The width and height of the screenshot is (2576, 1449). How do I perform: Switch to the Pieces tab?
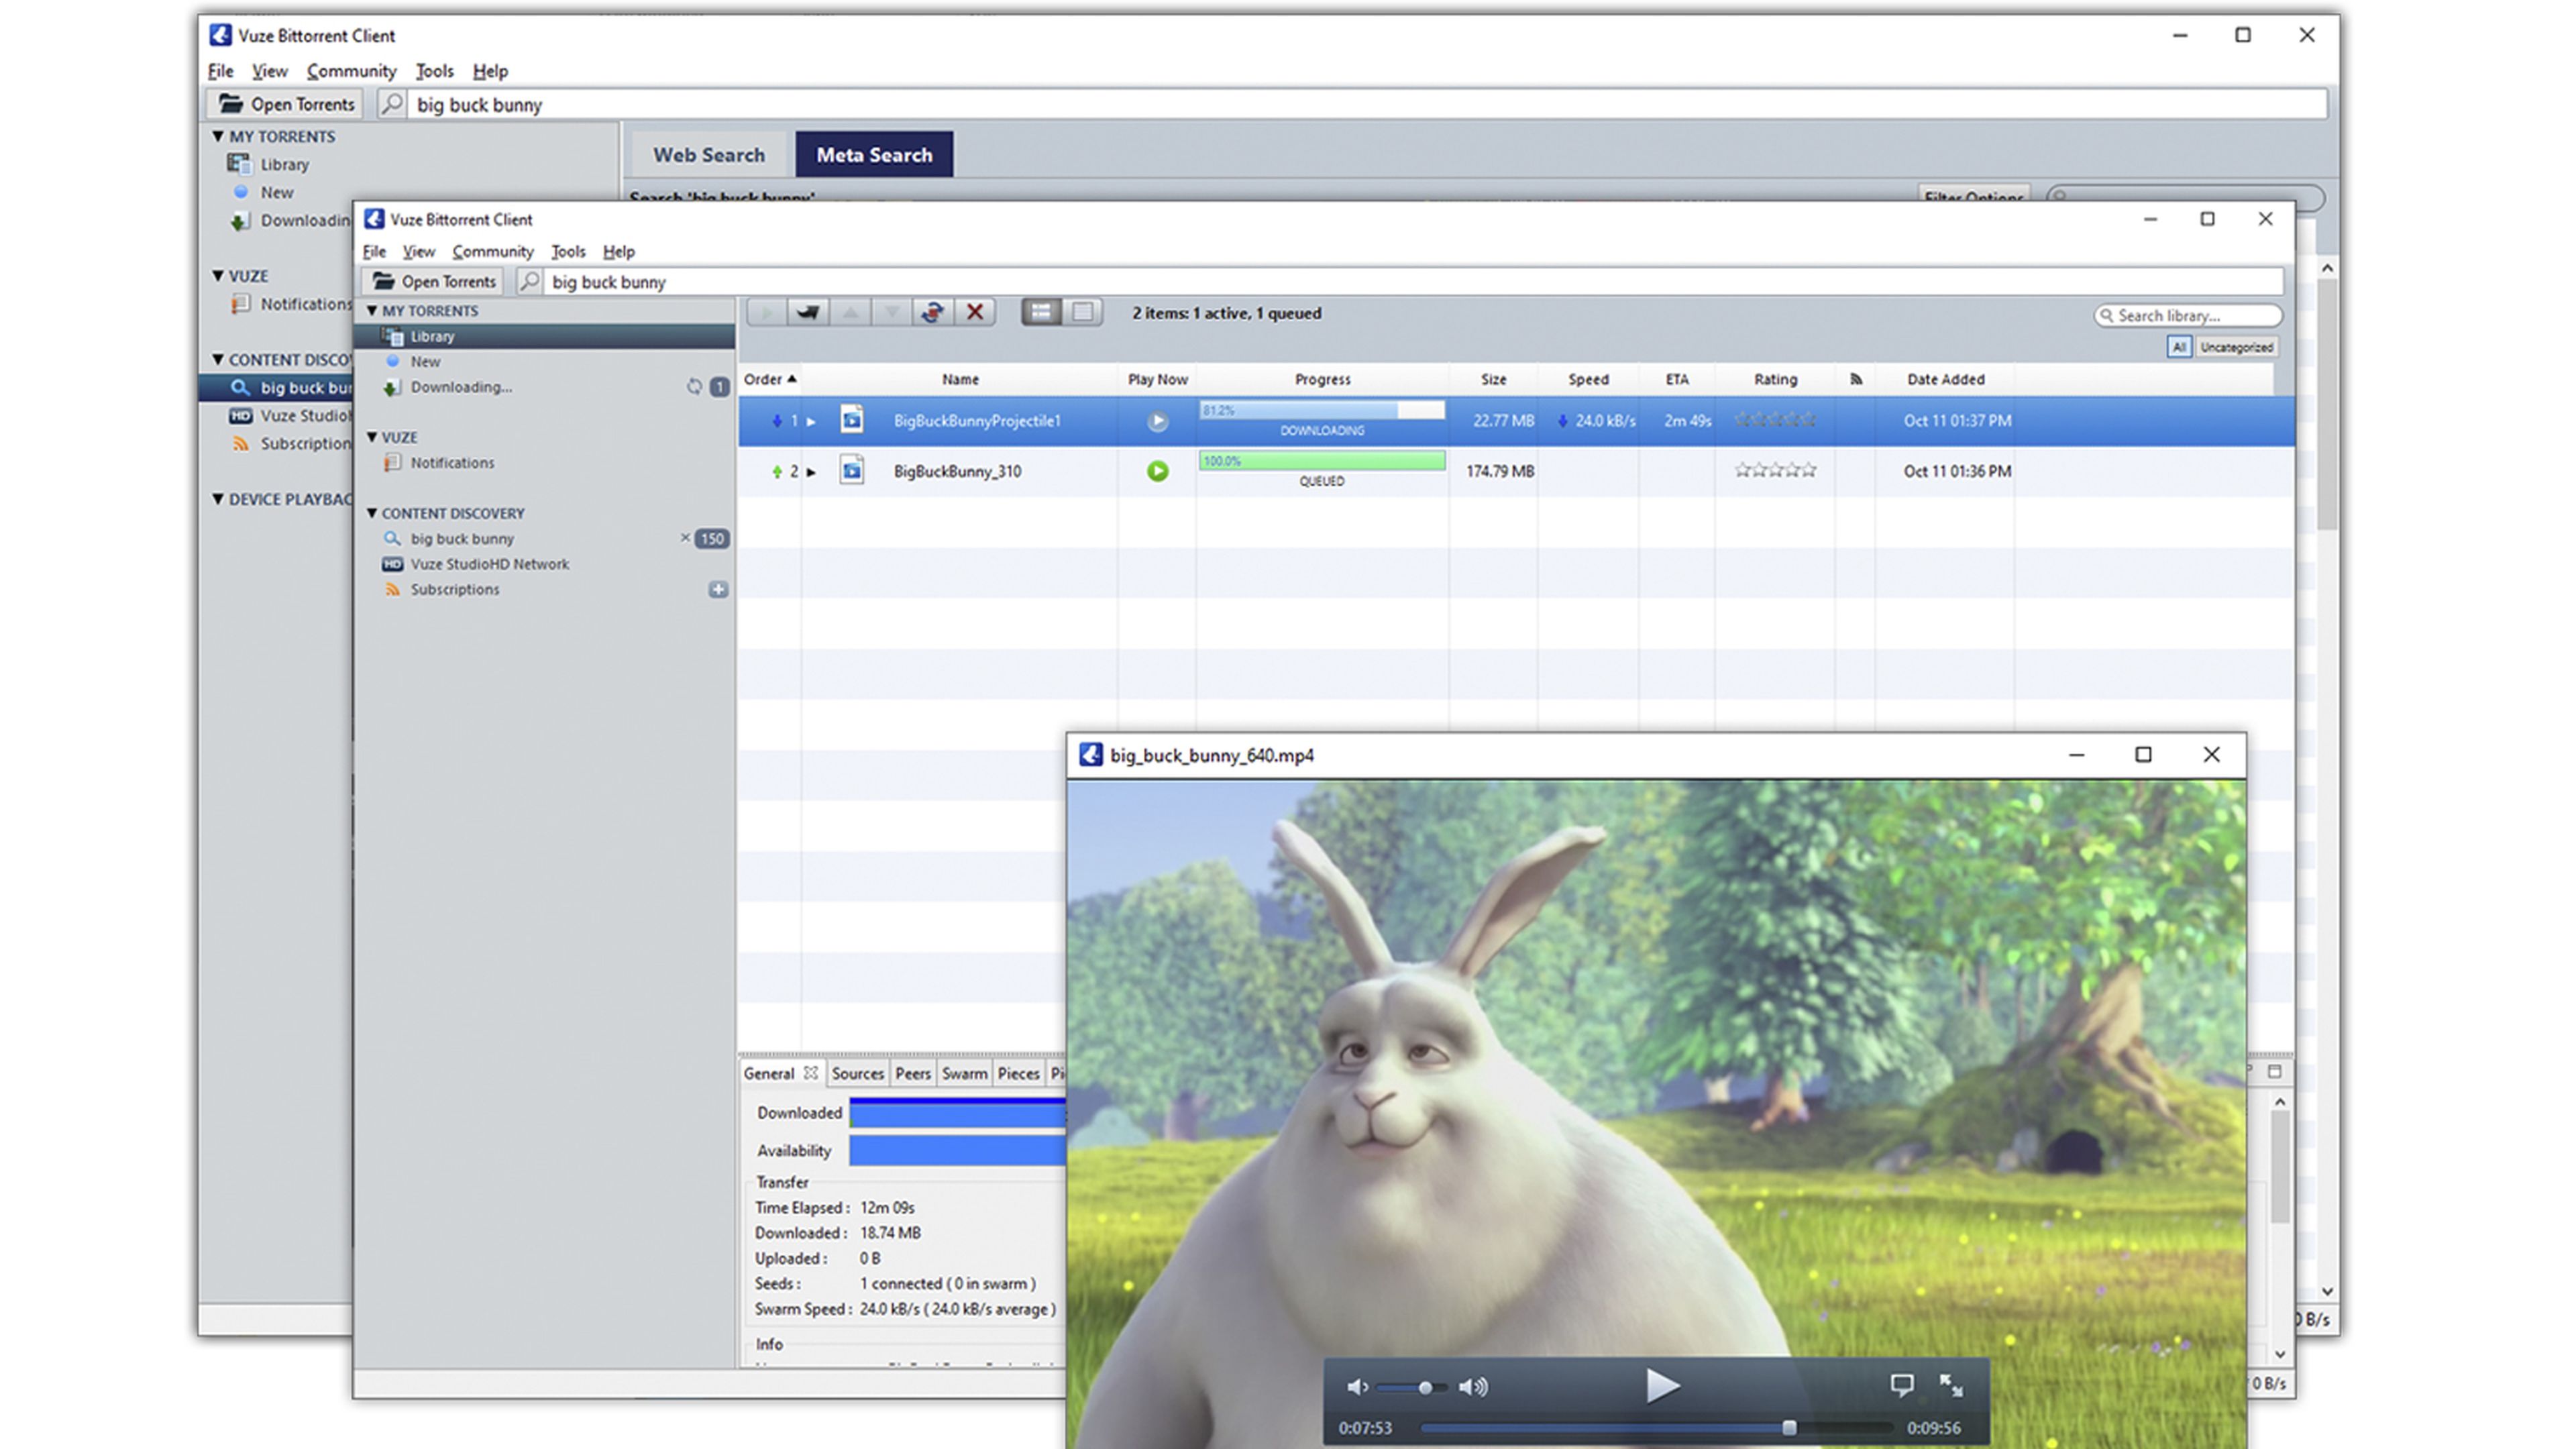pyautogui.click(x=1018, y=1073)
